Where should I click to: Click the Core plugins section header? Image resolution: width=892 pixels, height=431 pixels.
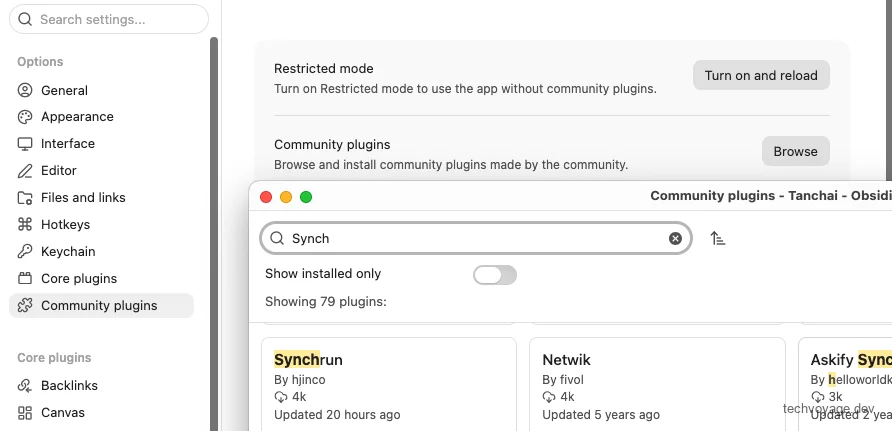(x=54, y=358)
